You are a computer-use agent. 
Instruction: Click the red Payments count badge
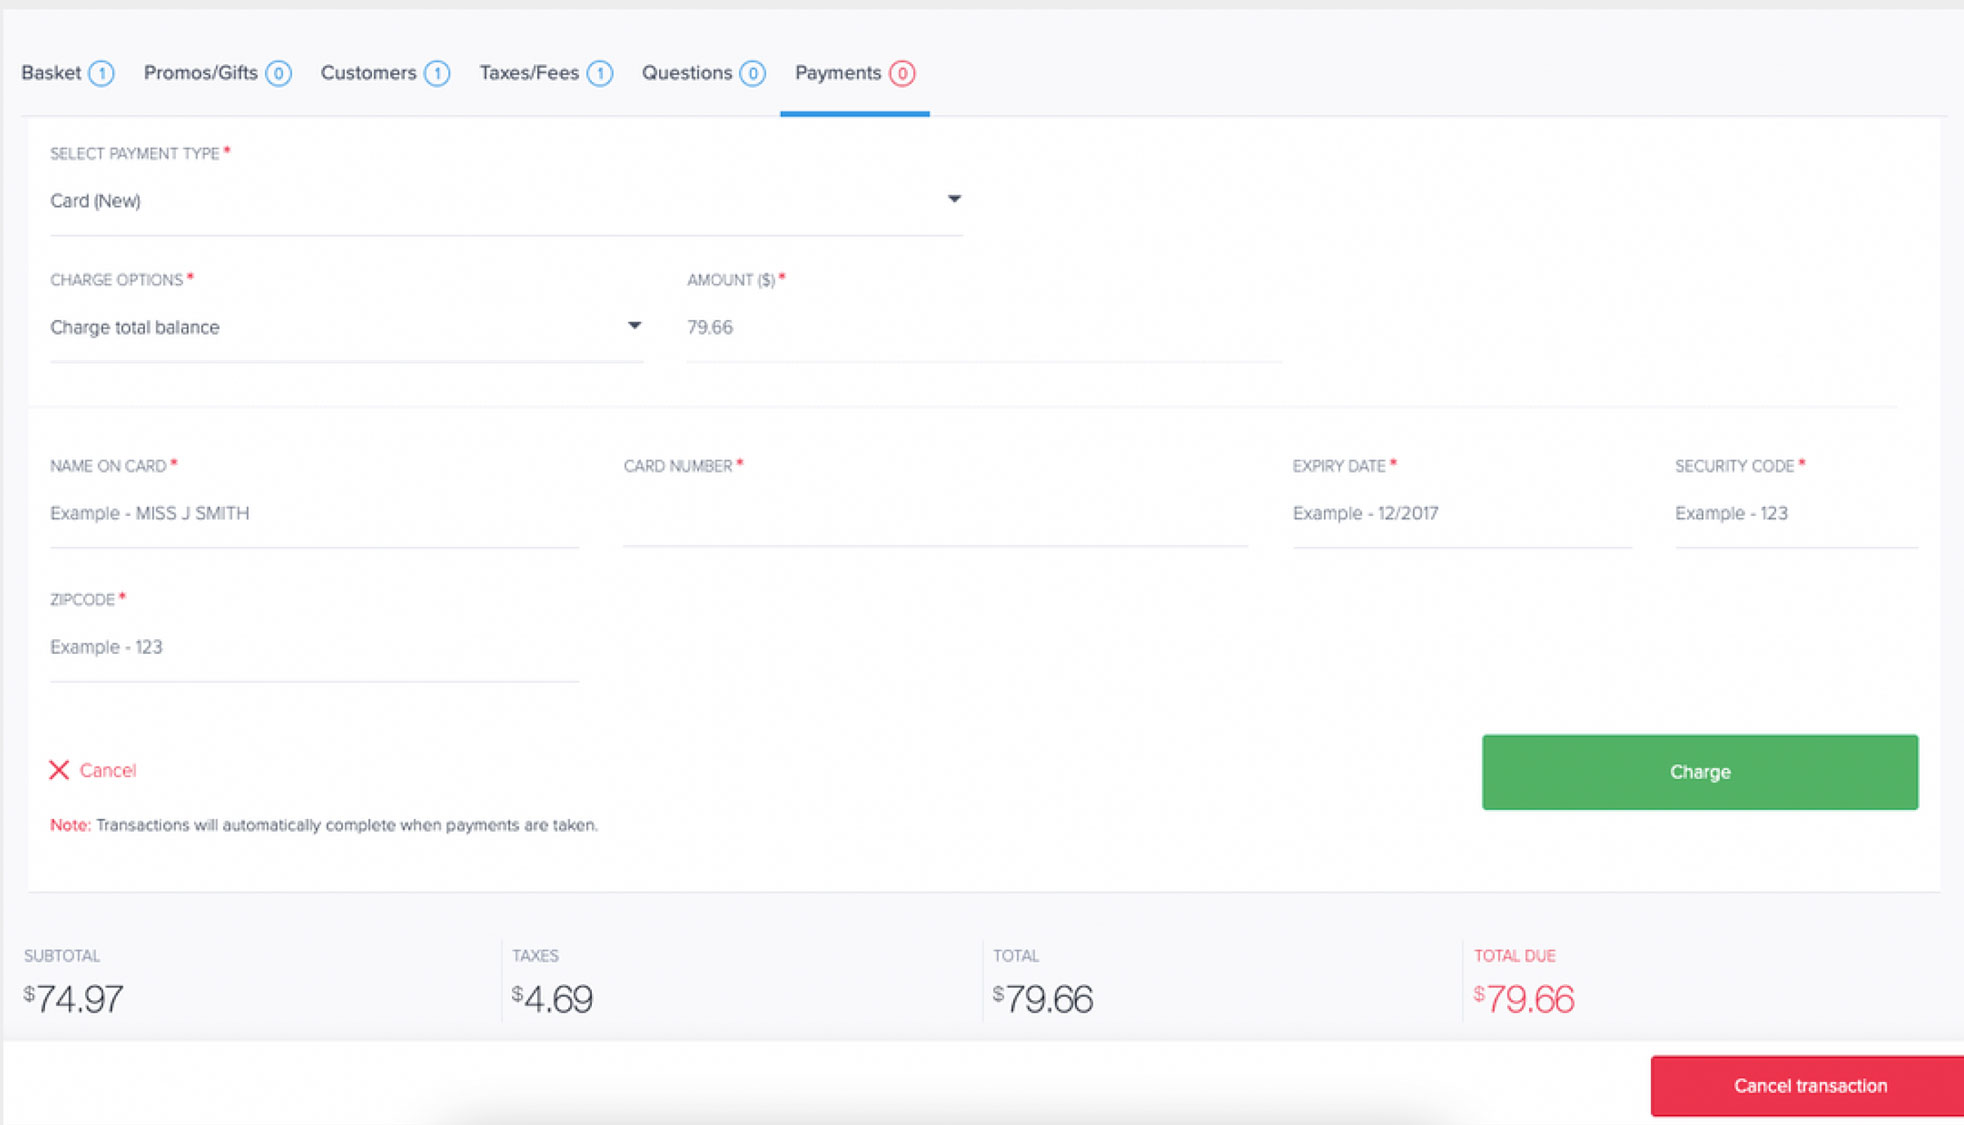tap(902, 73)
